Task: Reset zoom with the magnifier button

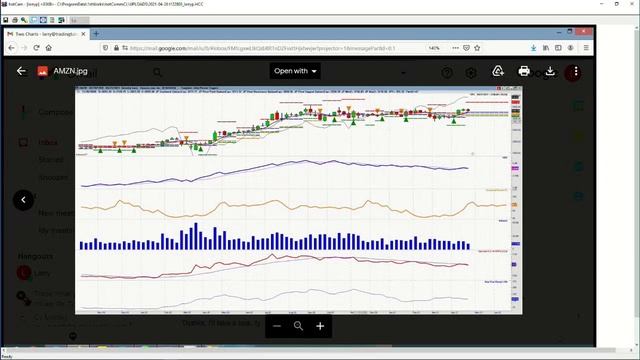Action: click(298, 326)
